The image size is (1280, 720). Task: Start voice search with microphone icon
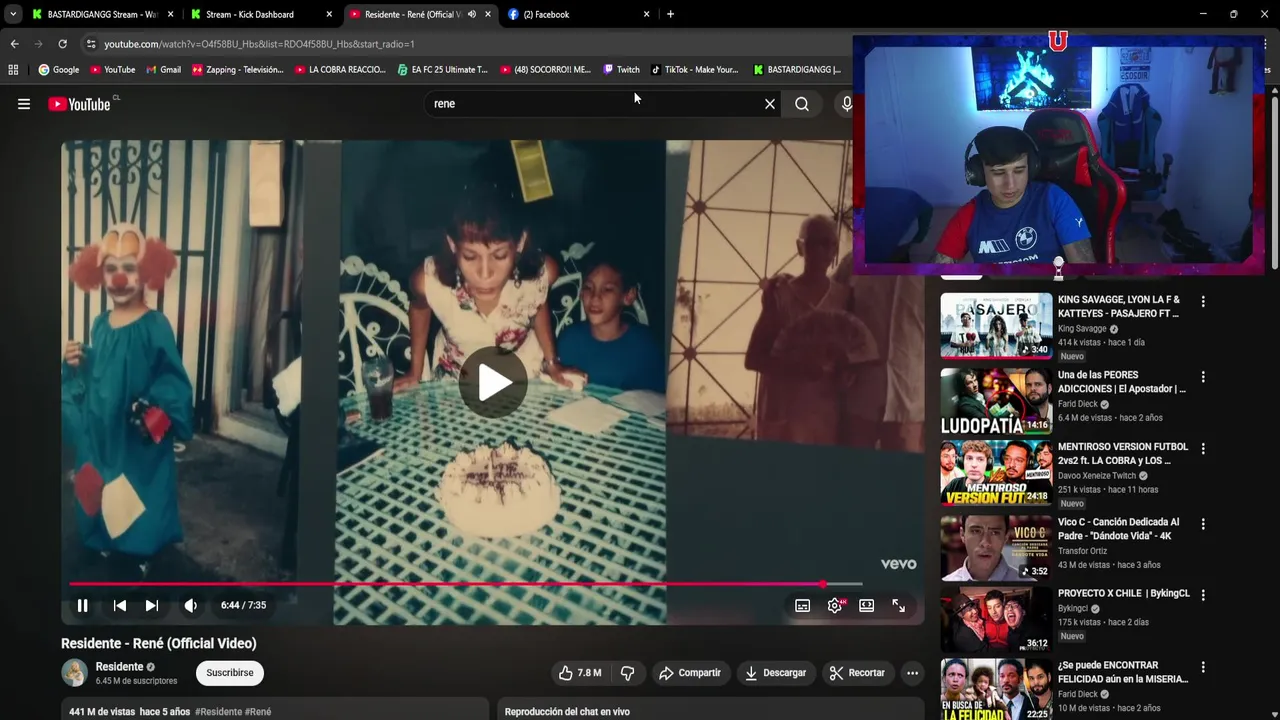(x=847, y=104)
